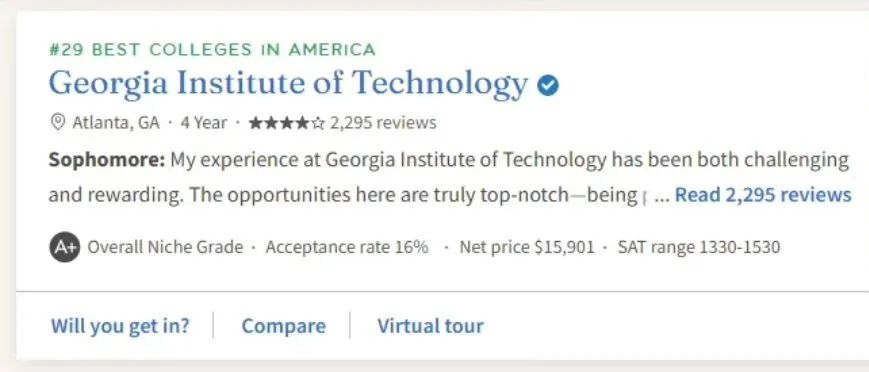Click the Atlanta, GA location text
This screenshot has width=869, height=372.
[116, 123]
